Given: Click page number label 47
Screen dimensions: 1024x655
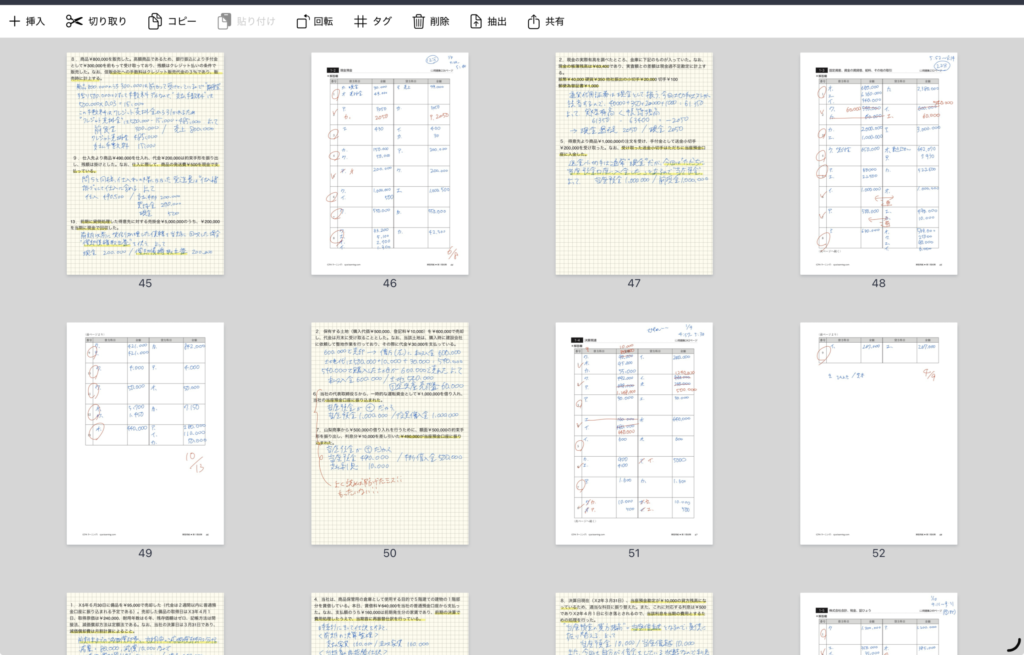Looking at the screenshot, I should [634, 283].
